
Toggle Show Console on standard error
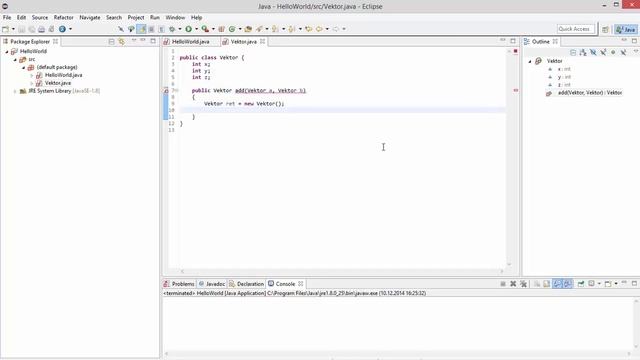(567, 284)
